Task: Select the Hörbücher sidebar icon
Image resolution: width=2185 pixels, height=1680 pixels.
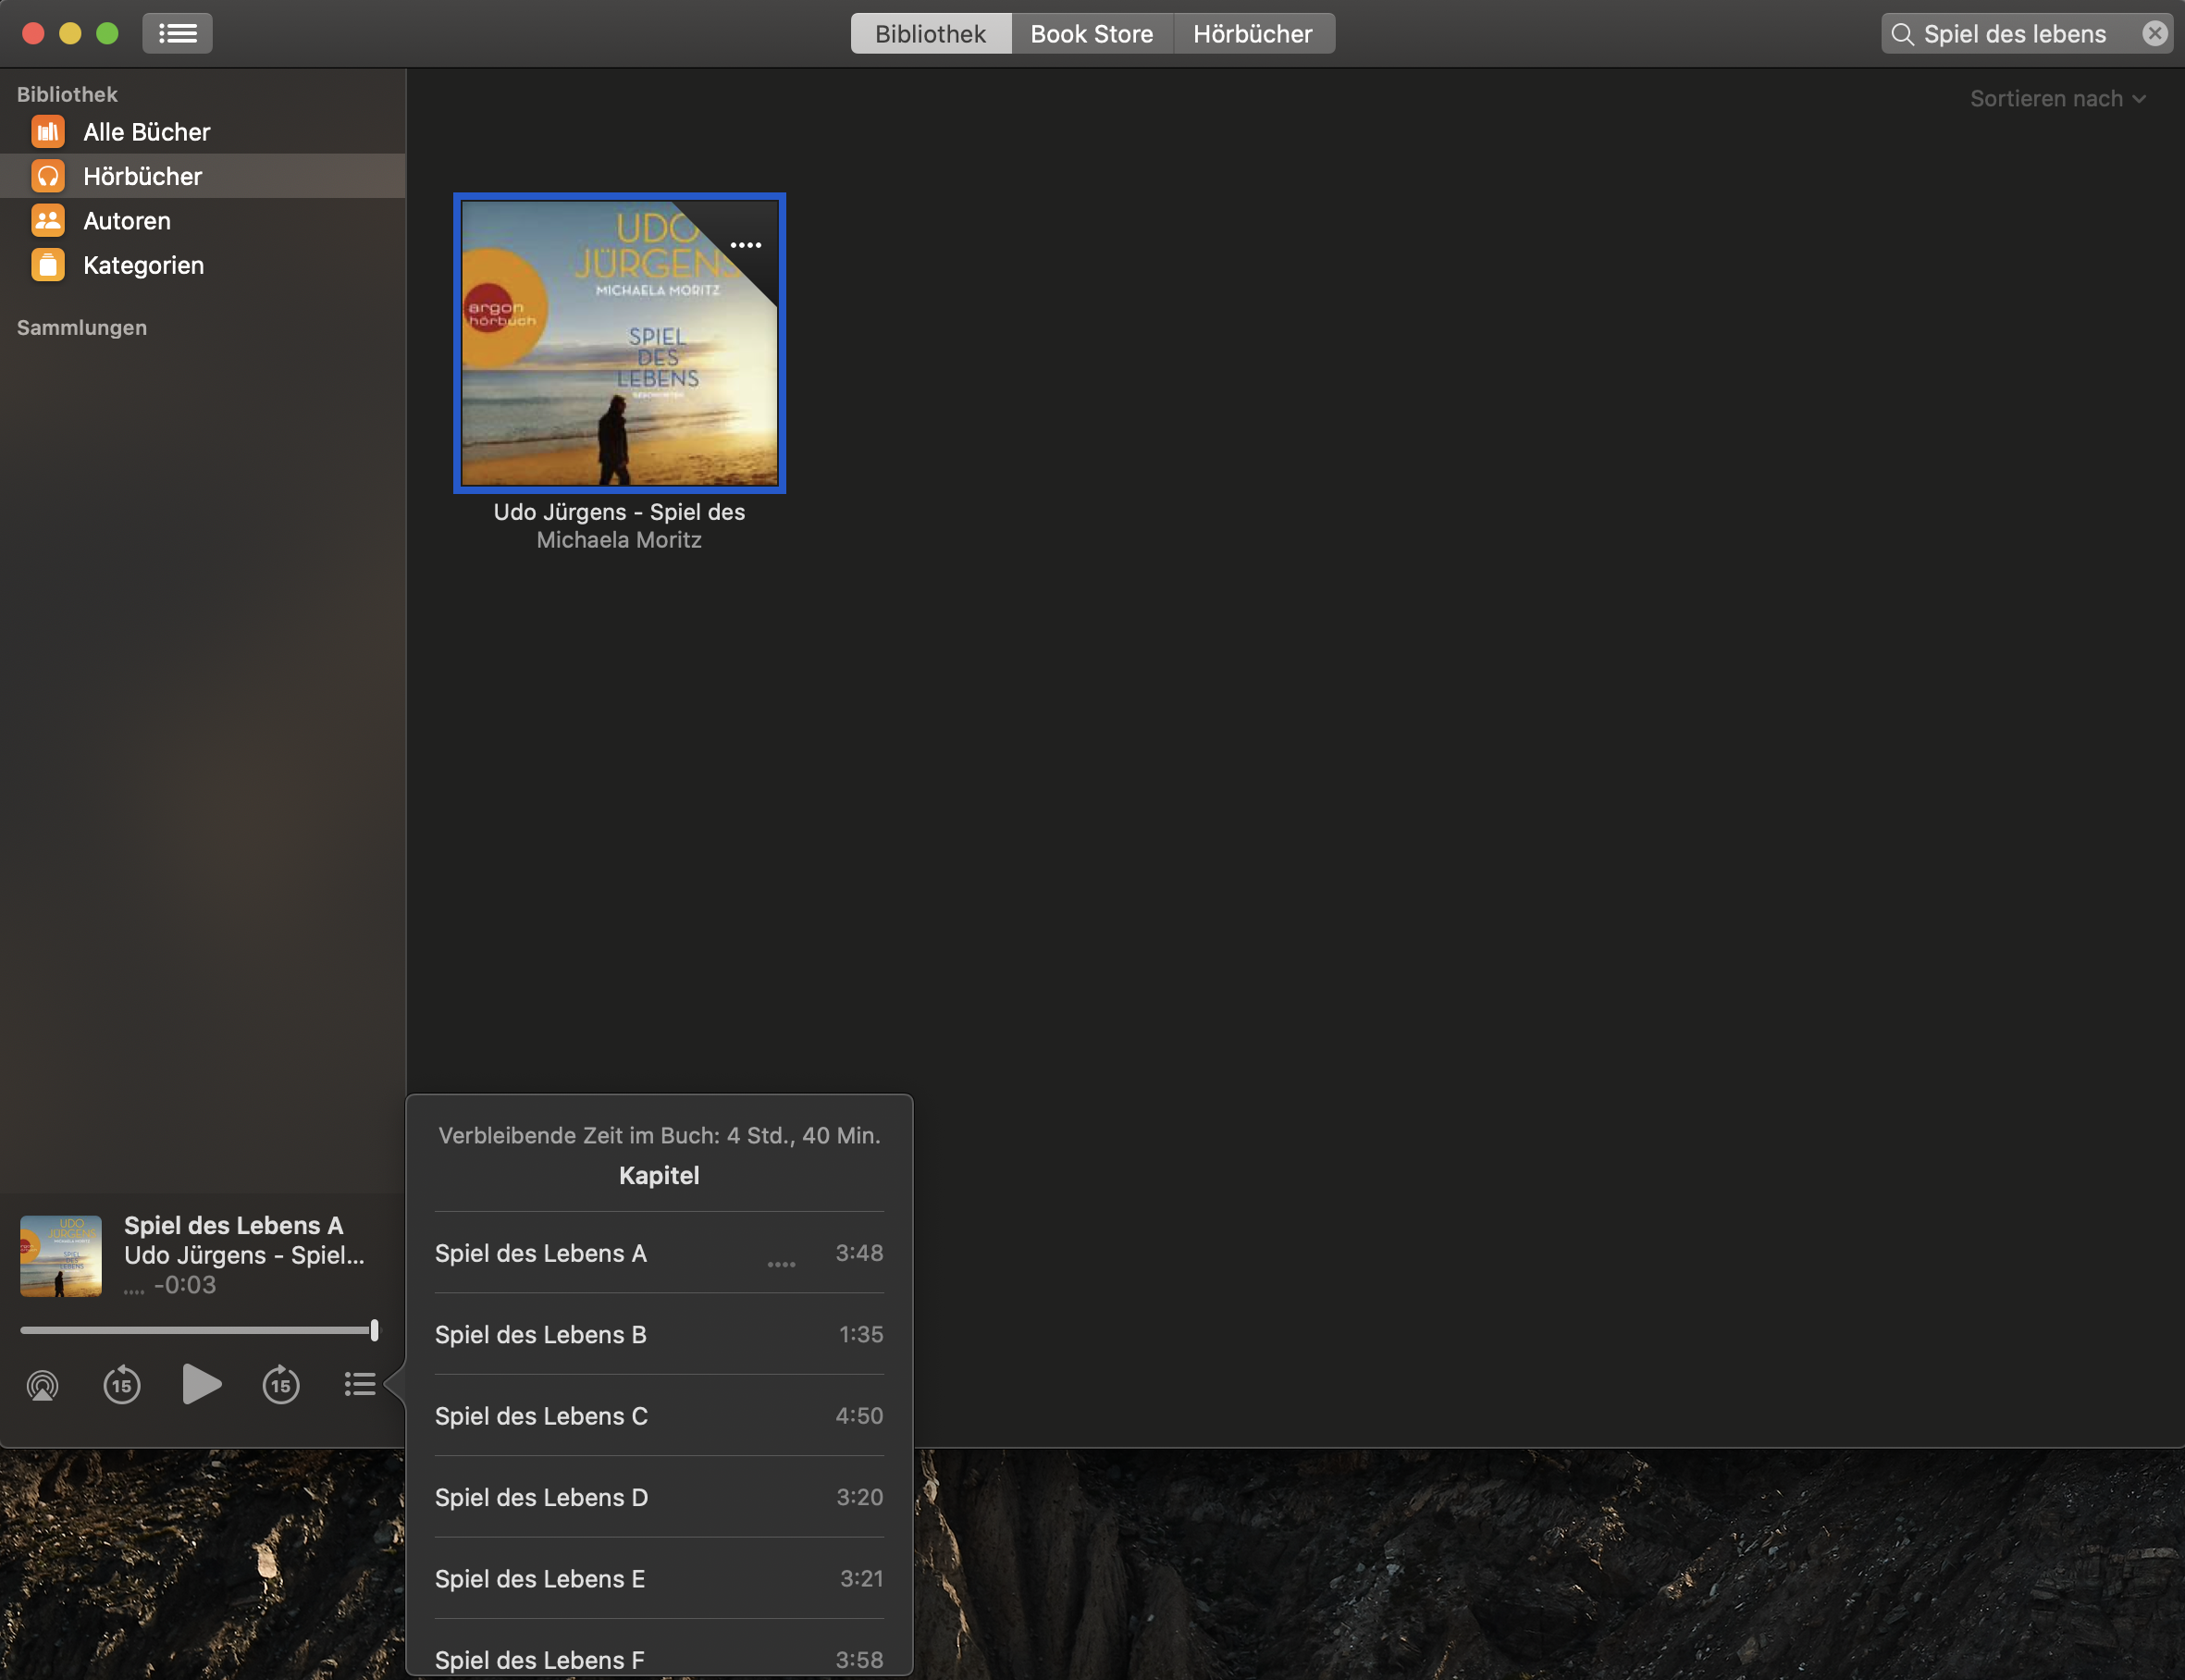Action: point(48,176)
